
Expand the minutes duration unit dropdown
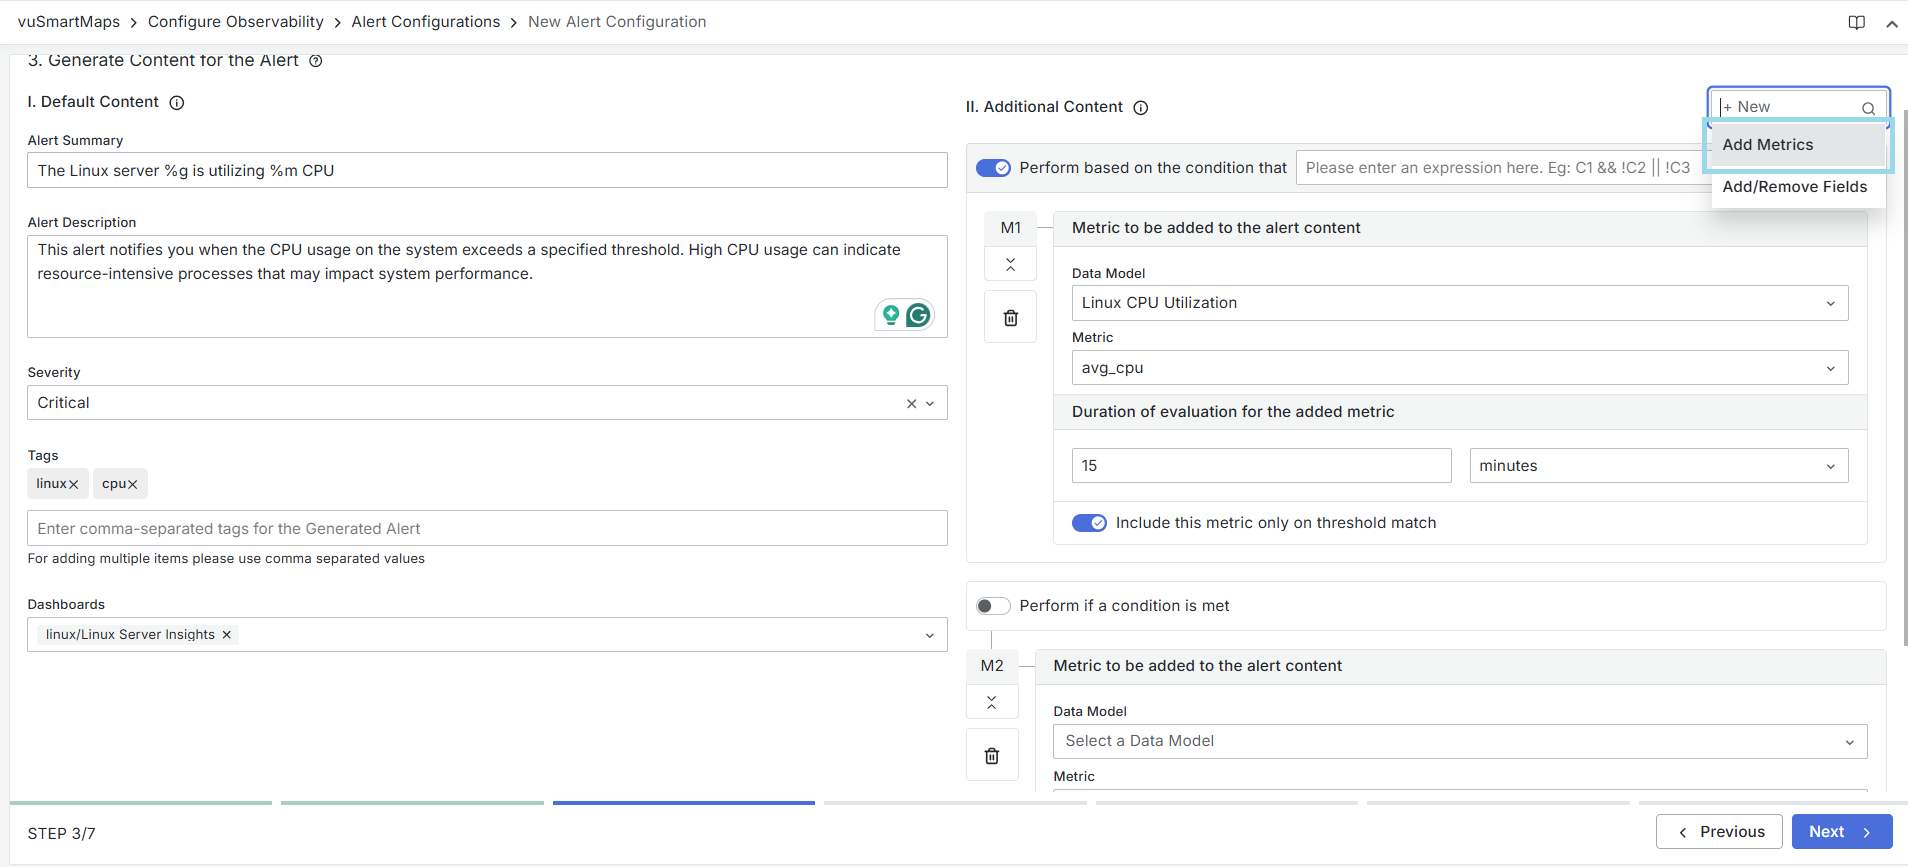pyautogui.click(x=1658, y=466)
